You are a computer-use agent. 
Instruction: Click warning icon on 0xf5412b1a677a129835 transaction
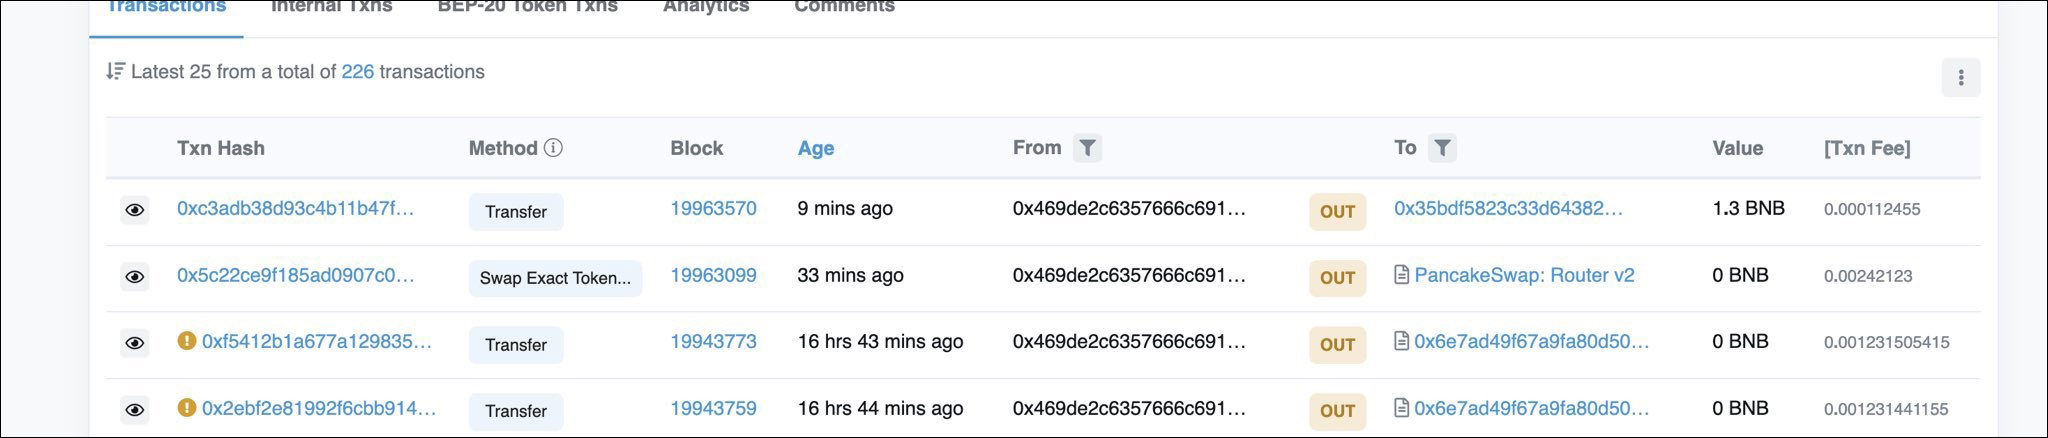(x=186, y=341)
